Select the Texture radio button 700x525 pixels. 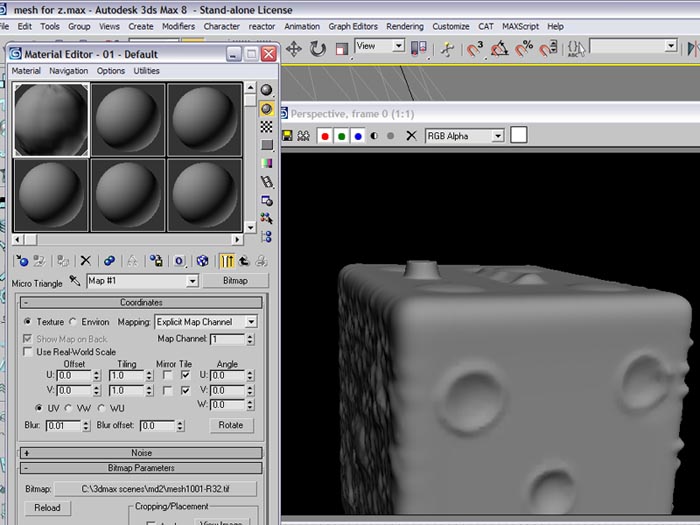pyautogui.click(x=28, y=321)
